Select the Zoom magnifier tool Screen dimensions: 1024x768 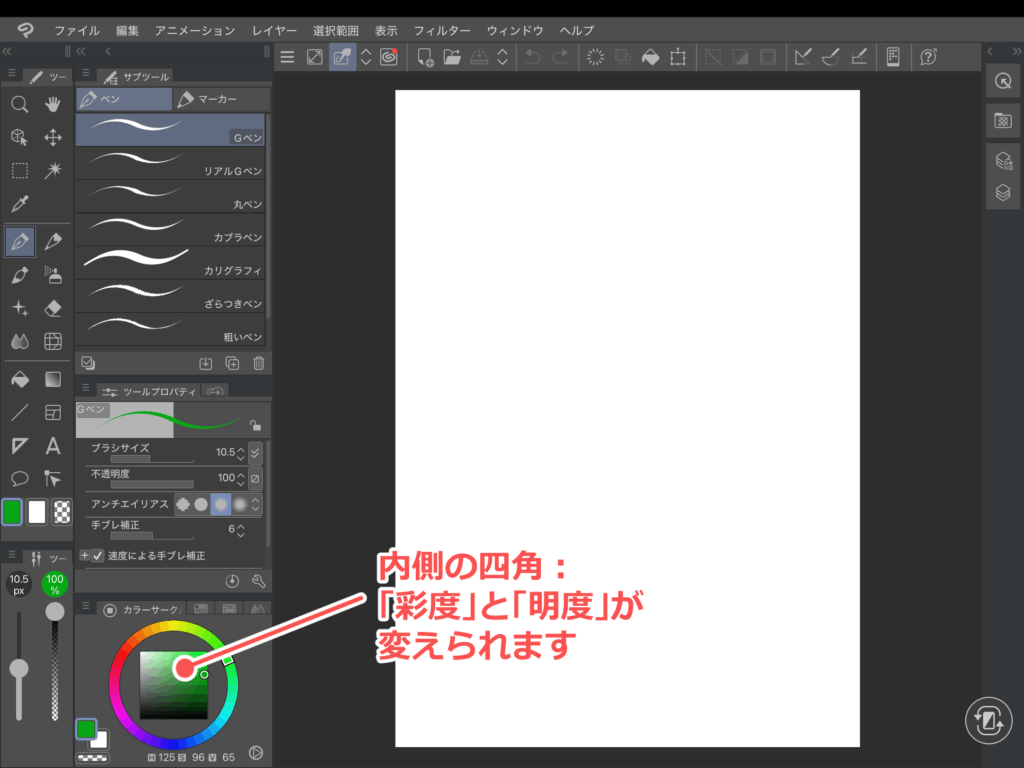pyautogui.click(x=19, y=104)
